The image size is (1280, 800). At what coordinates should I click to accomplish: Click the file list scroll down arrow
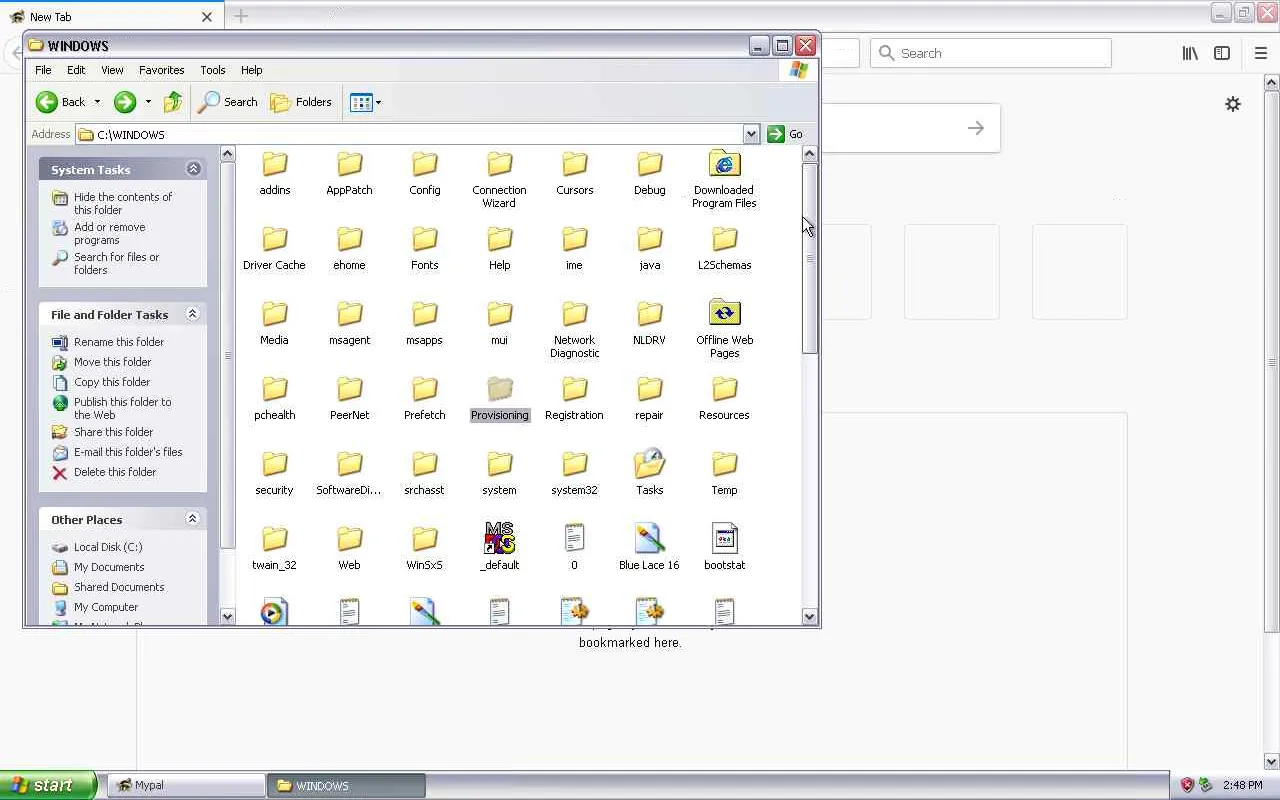tap(810, 617)
